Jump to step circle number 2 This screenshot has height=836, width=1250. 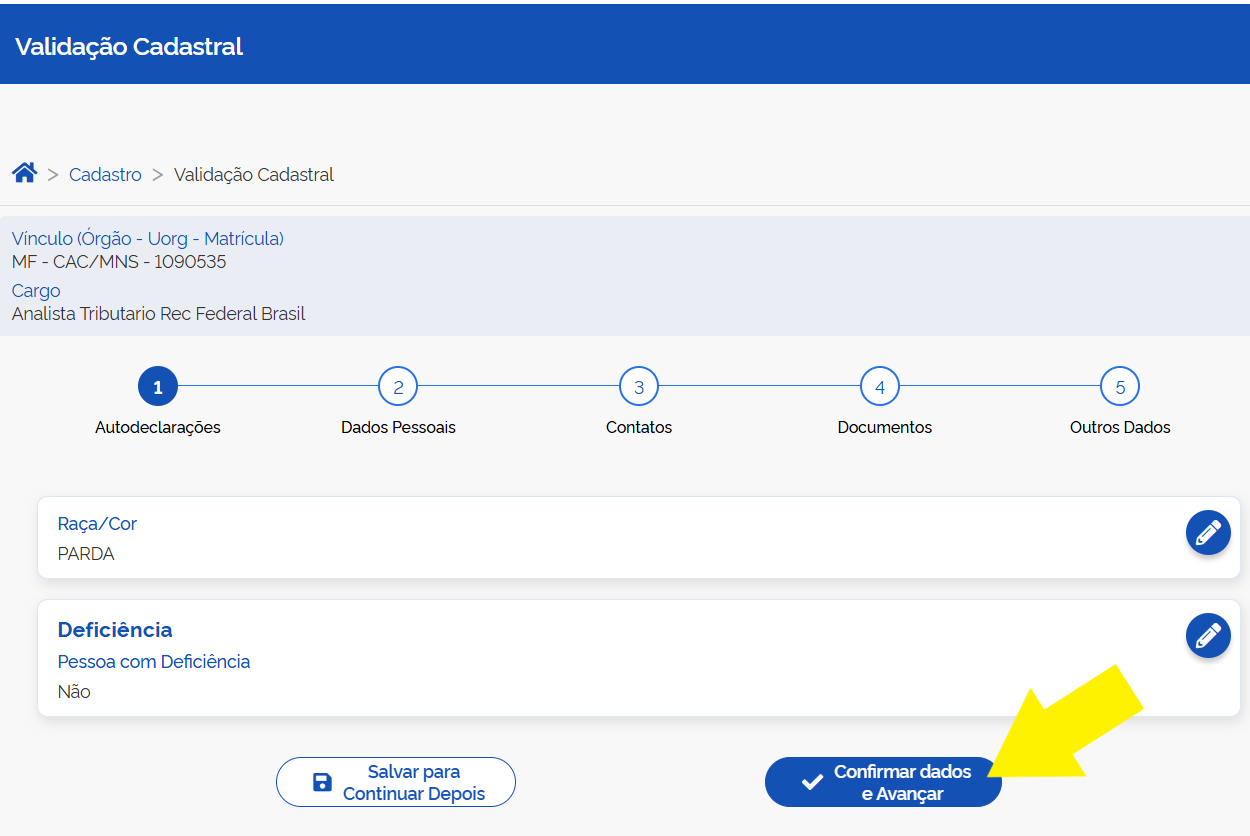(398, 387)
